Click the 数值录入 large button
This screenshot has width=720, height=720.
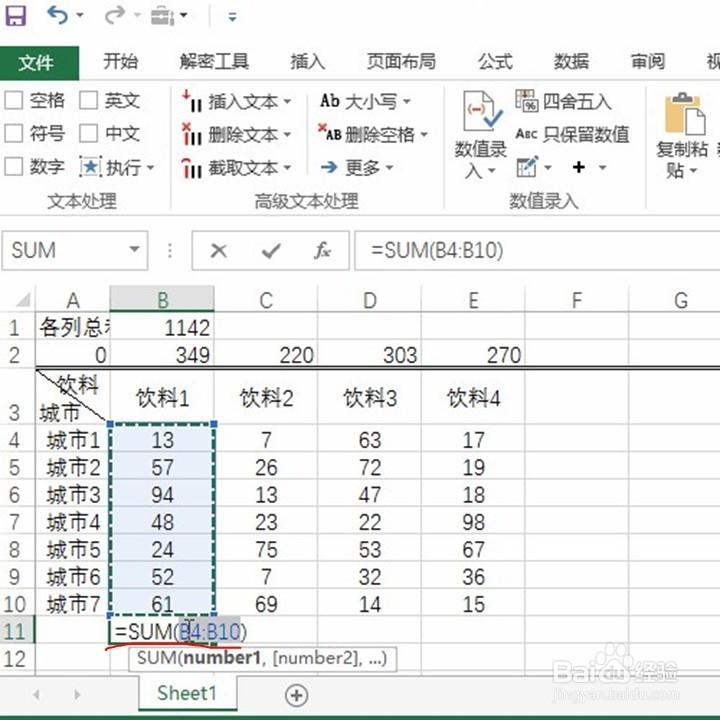(481, 135)
